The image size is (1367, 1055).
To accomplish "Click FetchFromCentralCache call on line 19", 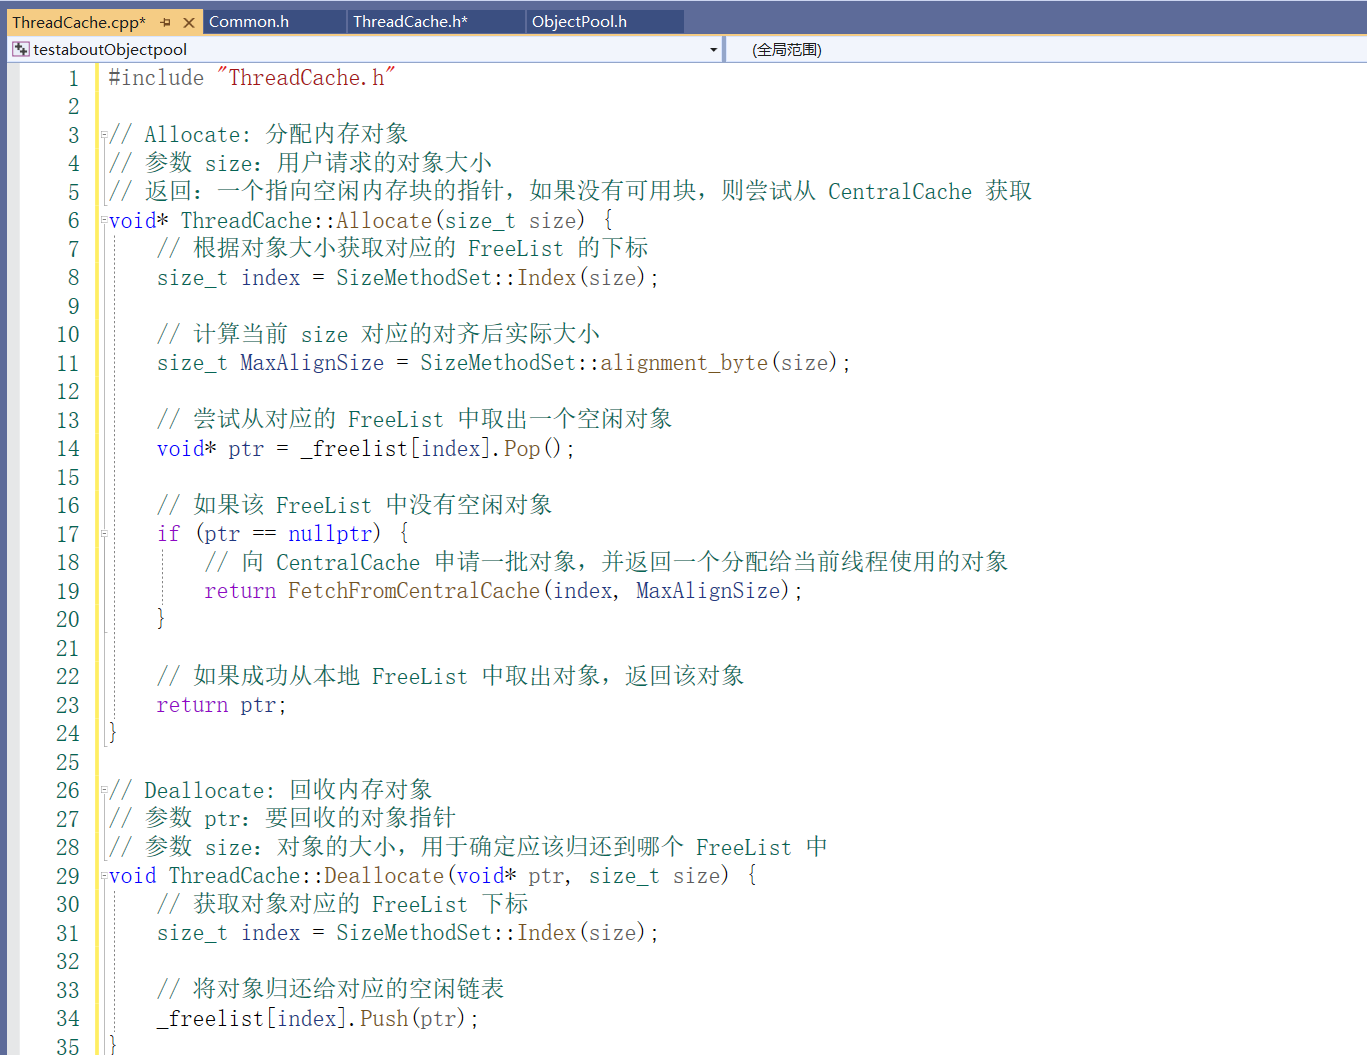I will [x=538, y=591].
